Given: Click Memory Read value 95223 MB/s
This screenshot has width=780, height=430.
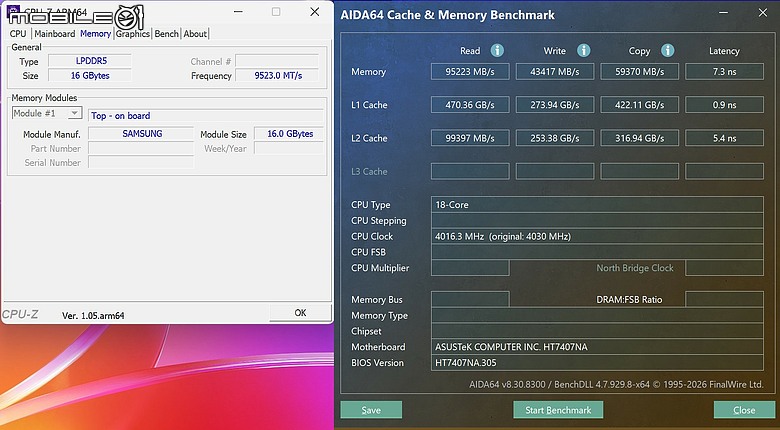Looking at the screenshot, I should click(470, 72).
